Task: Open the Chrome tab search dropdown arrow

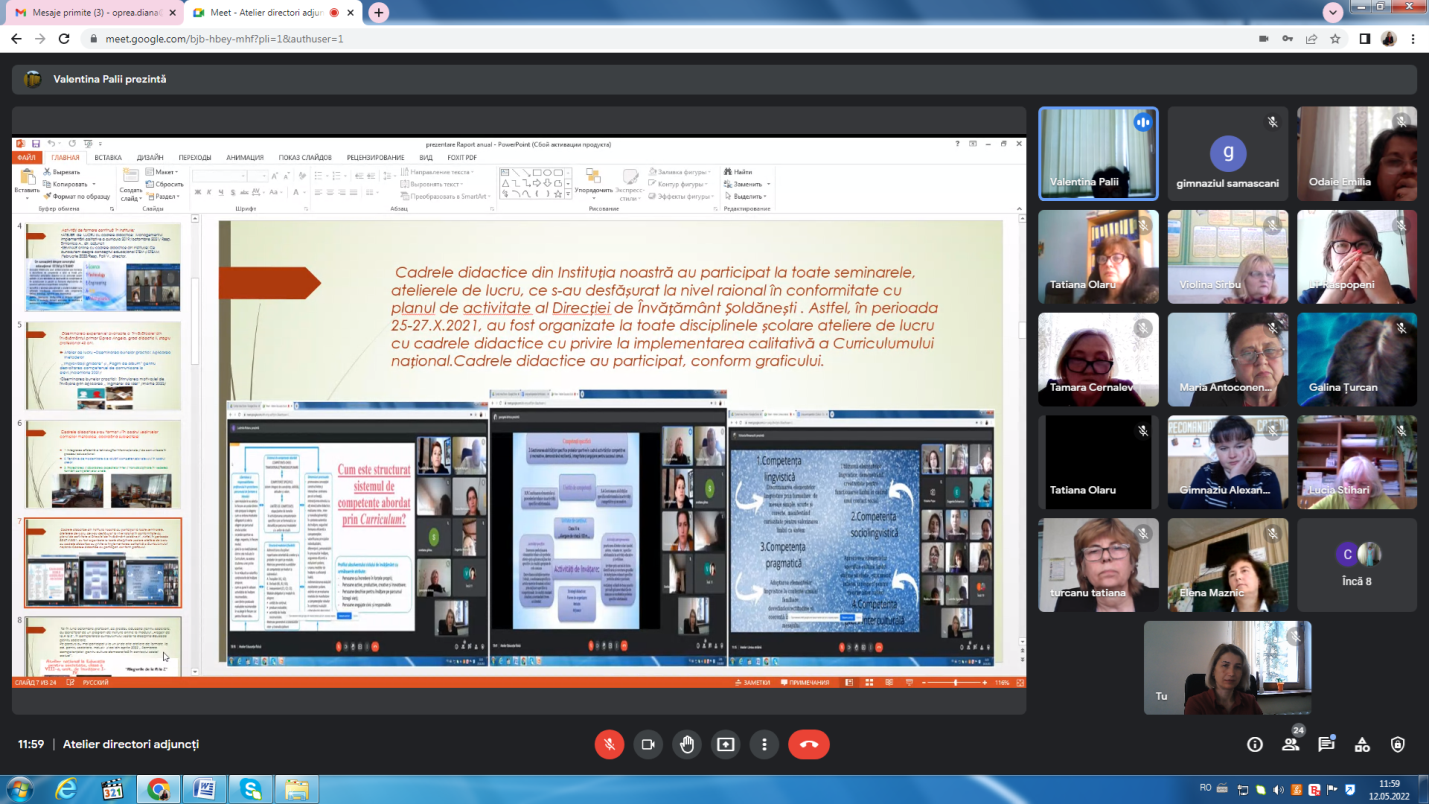Action: click(1333, 12)
